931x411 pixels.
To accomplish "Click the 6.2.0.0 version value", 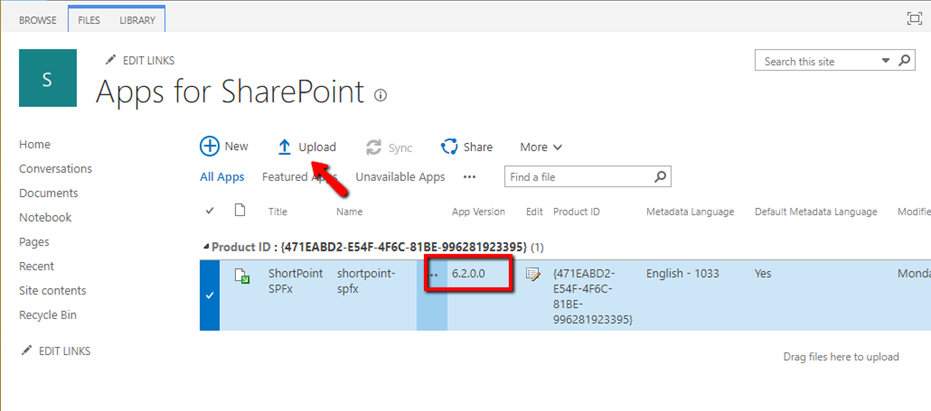I will tap(468, 274).
